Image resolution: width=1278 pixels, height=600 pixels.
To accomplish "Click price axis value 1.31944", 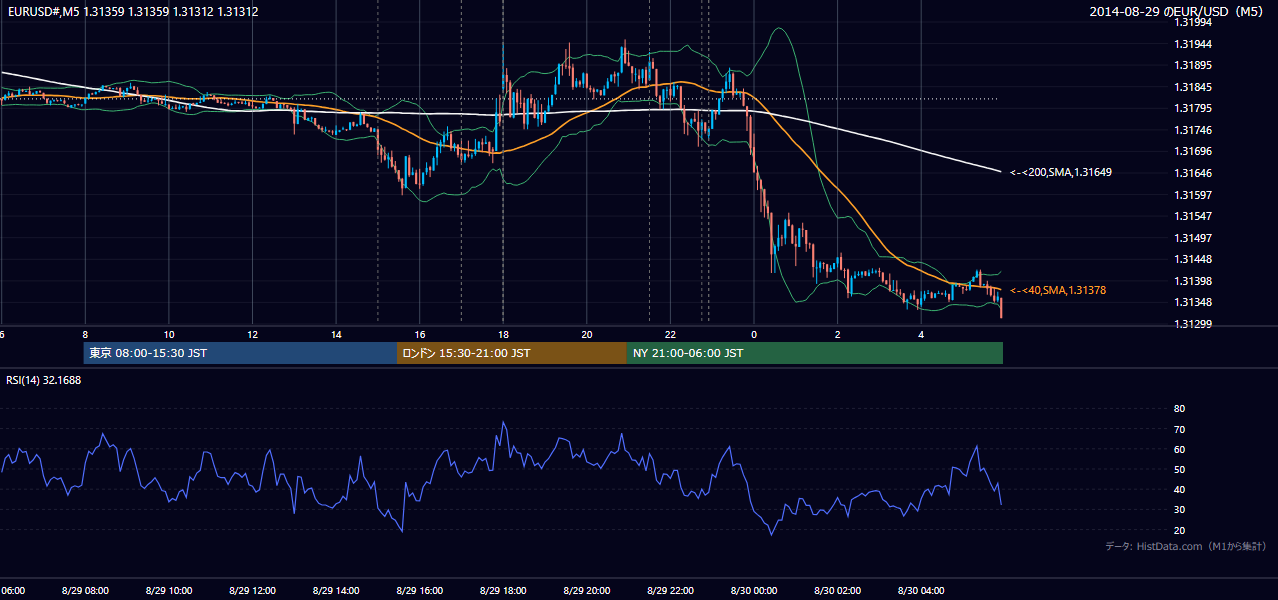I will [1193, 44].
